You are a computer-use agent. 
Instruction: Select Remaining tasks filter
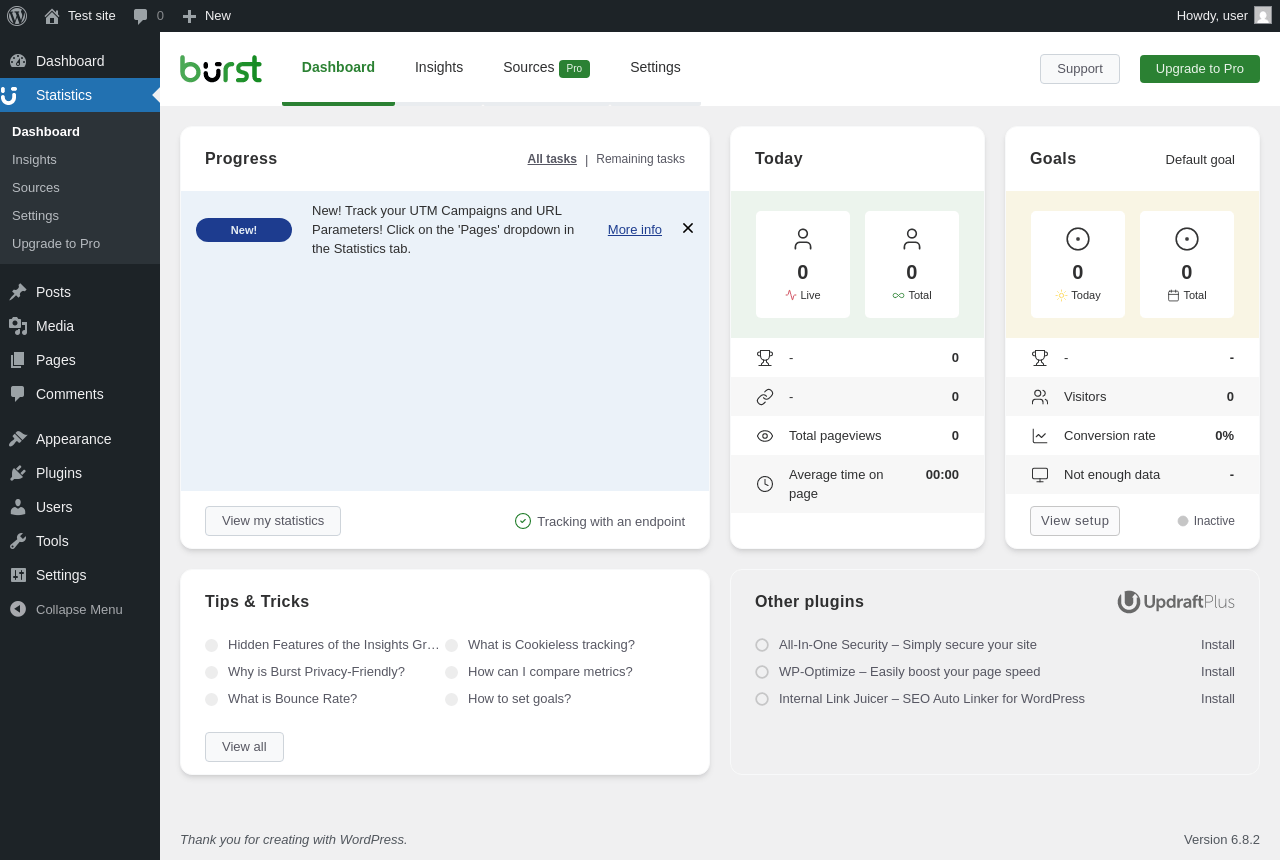(640, 159)
